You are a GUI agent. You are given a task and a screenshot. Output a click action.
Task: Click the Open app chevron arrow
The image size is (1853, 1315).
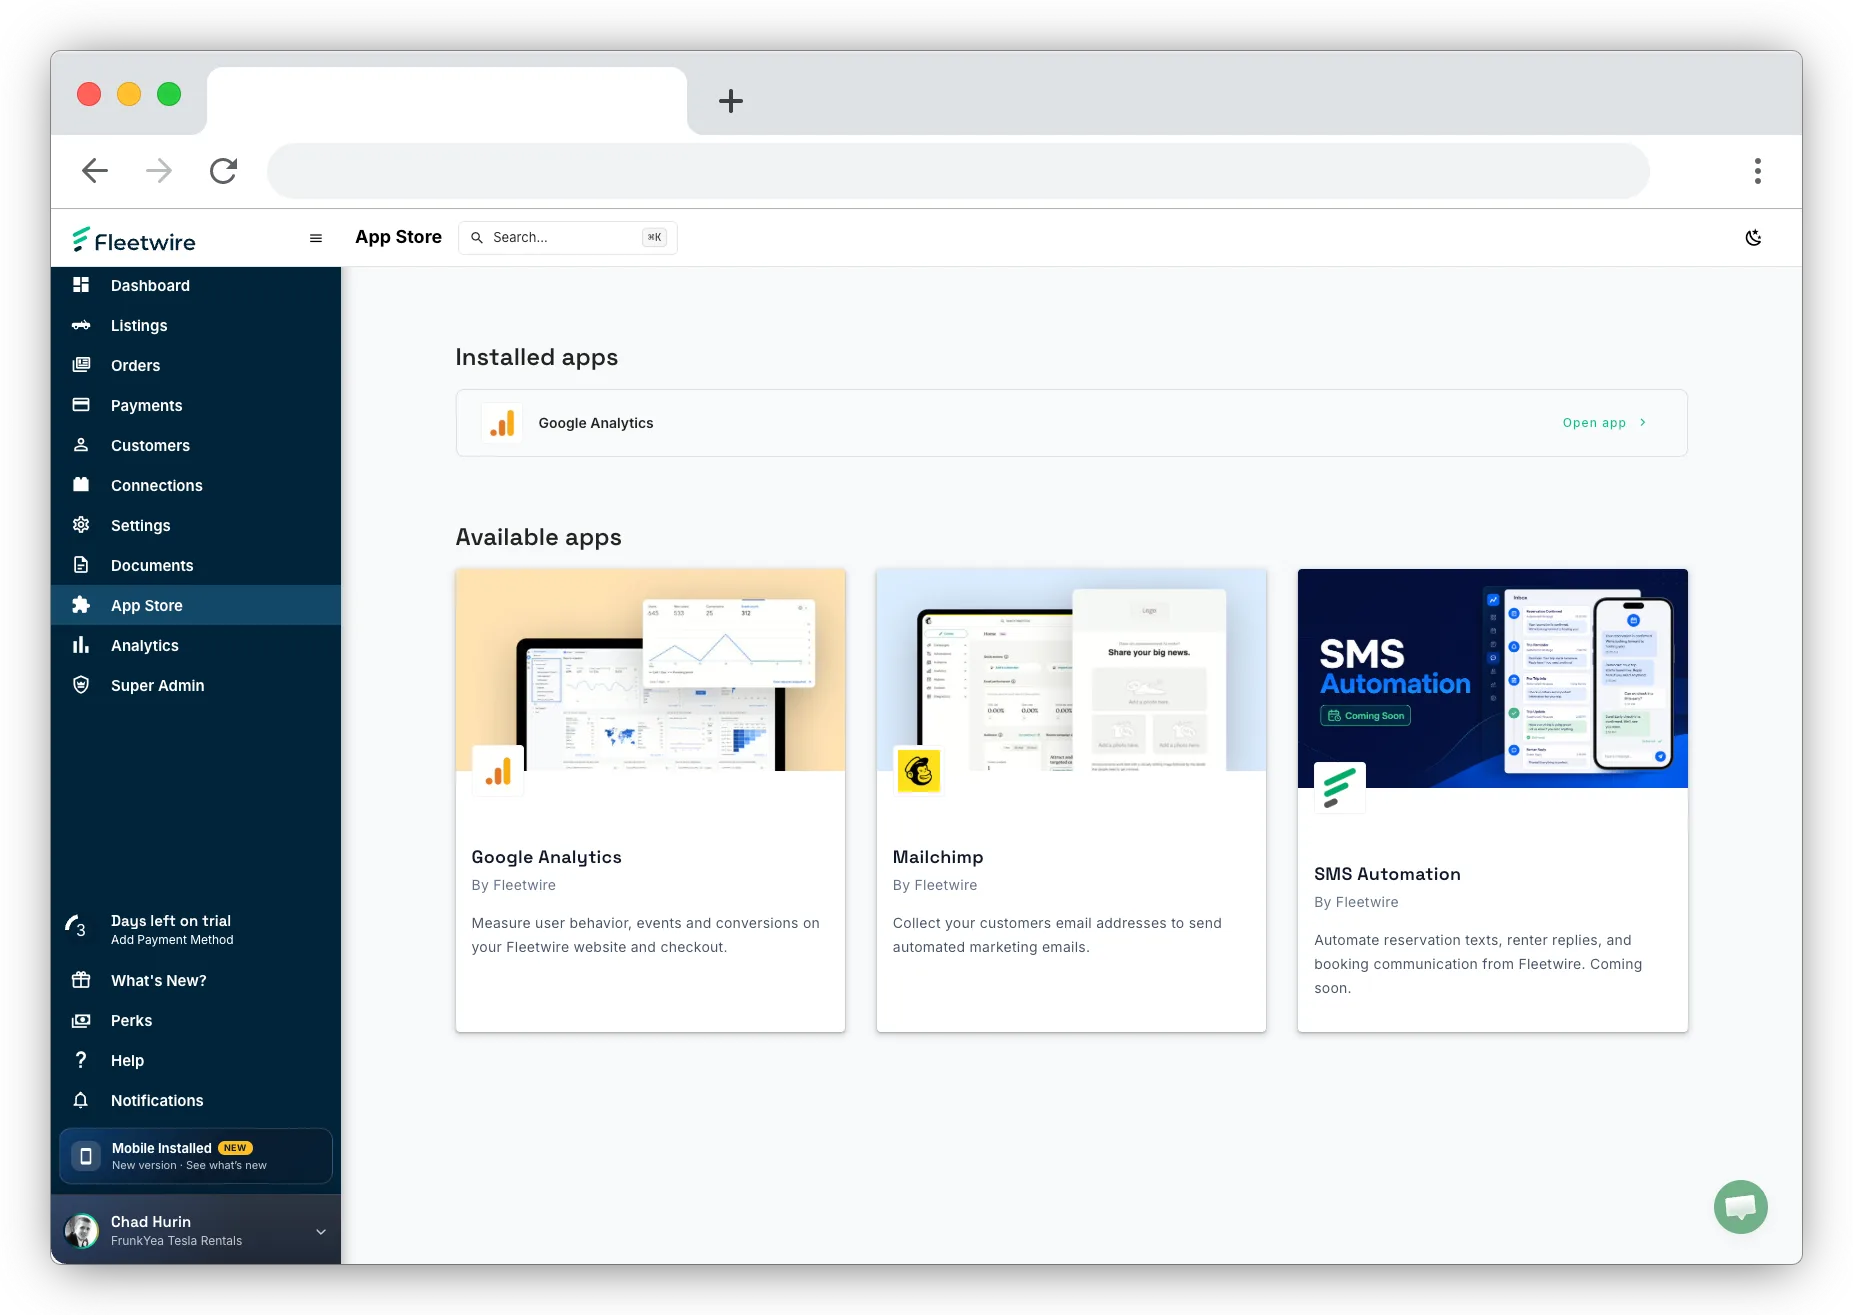(1643, 423)
